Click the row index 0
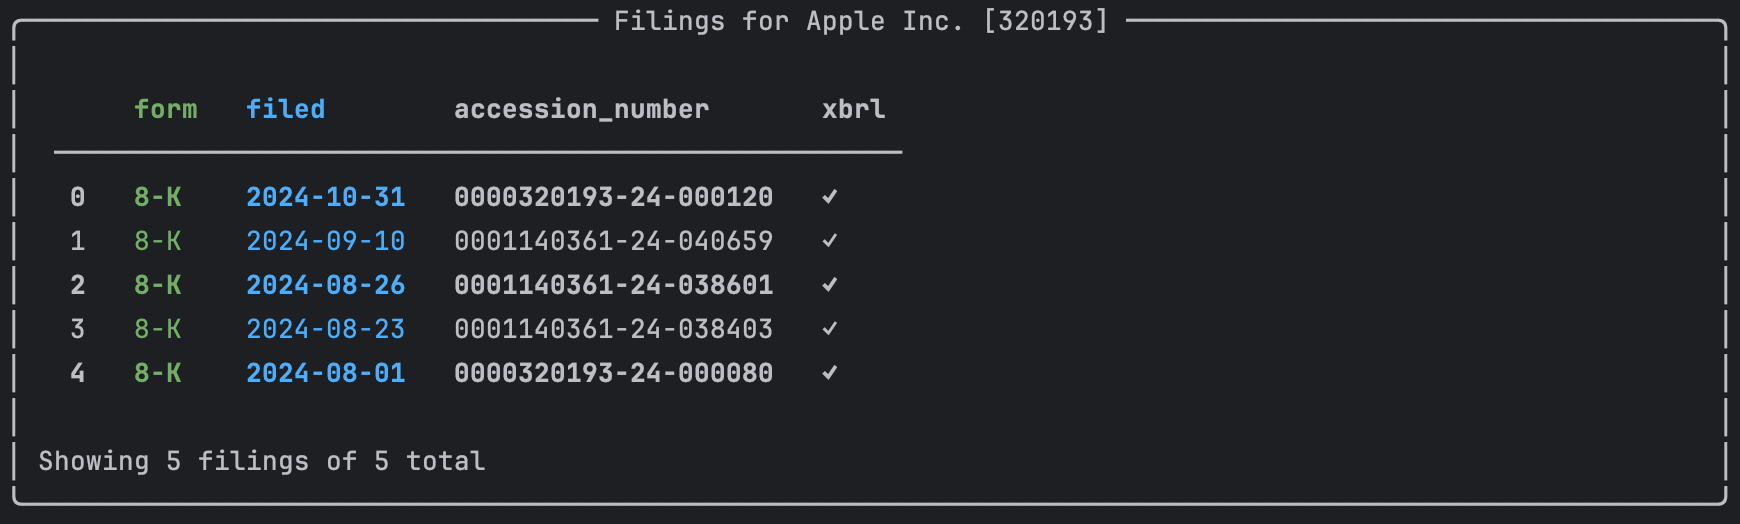 click(x=78, y=197)
